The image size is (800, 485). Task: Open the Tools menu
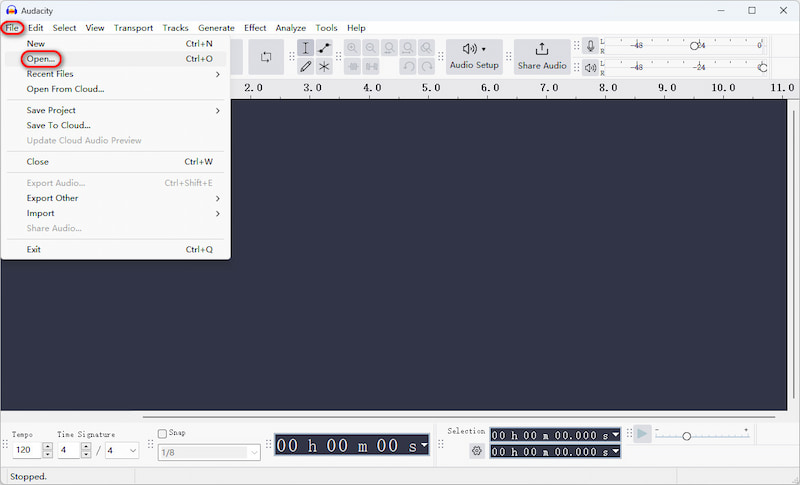click(327, 28)
